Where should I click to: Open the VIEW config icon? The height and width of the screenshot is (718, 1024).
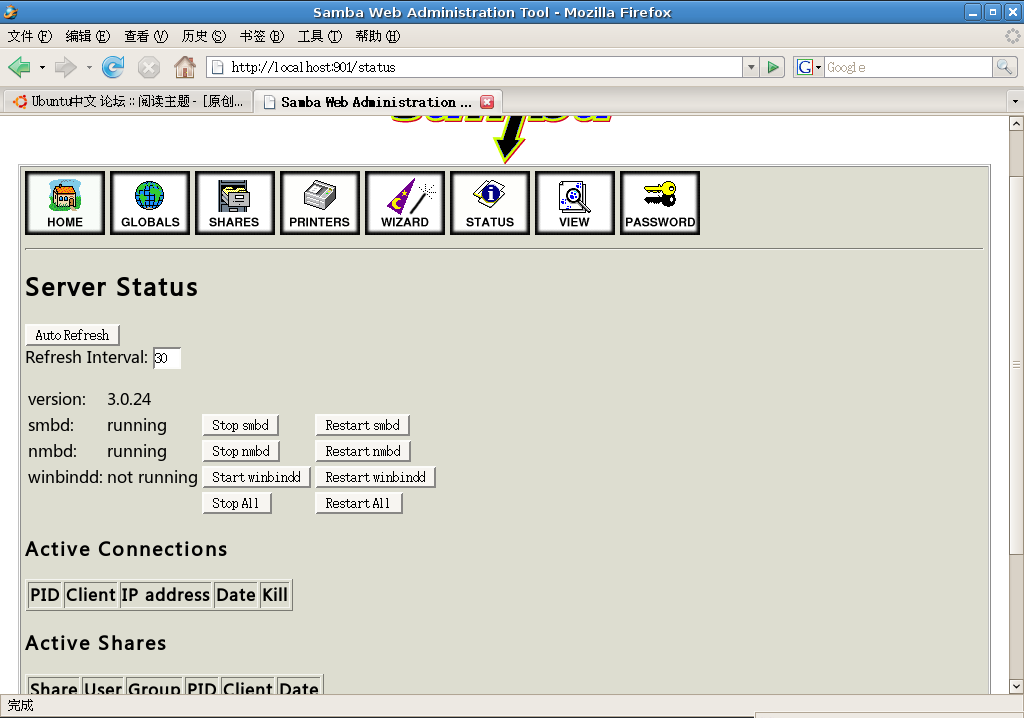click(574, 203)
